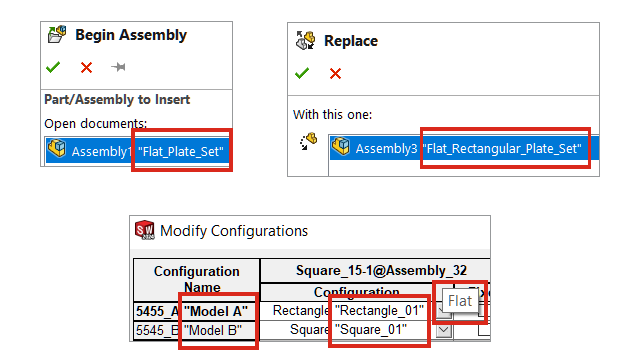Click the Assembly3 document icon
Screen dimensions: 640x360
click(x=341, y=146)
